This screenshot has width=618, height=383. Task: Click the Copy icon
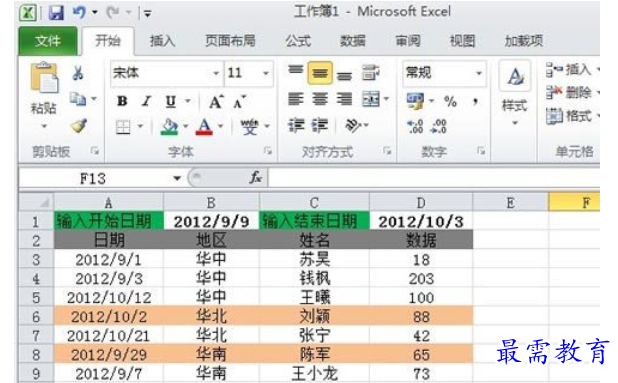(78, 99)
